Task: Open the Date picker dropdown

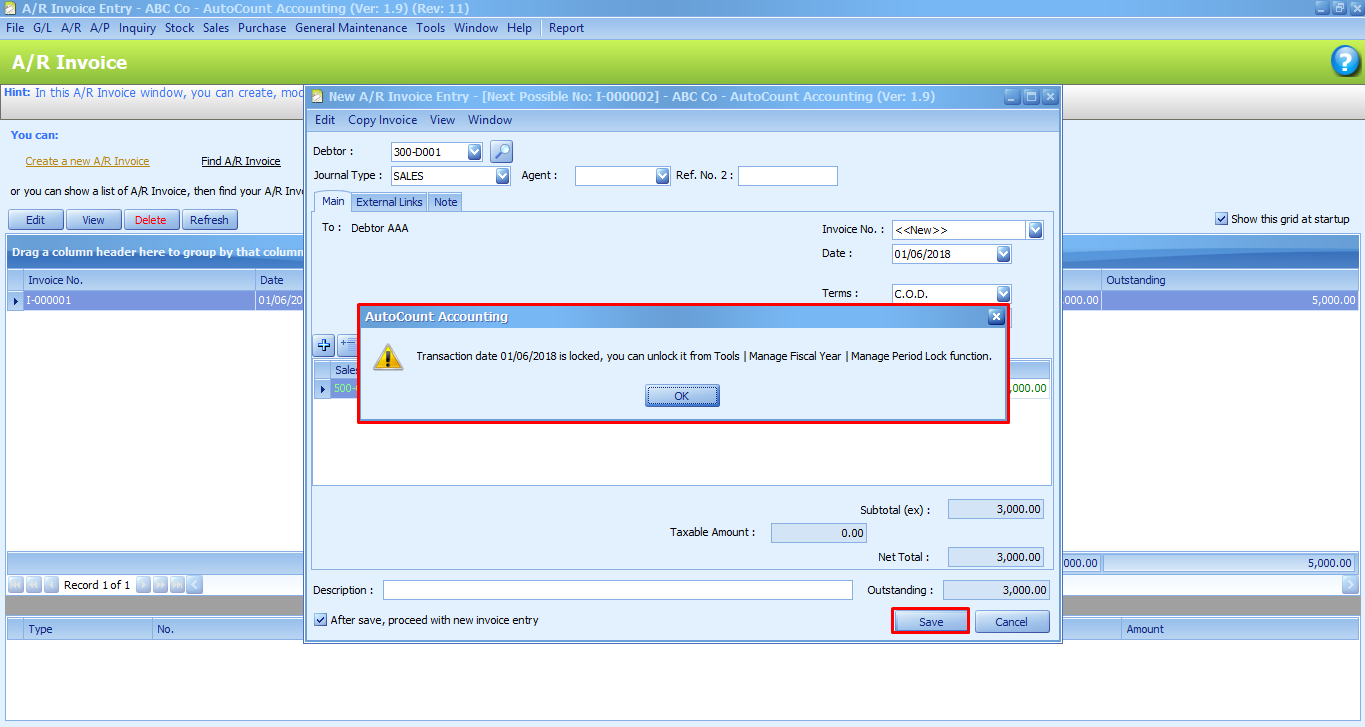Action: [x=1003, y=254]
